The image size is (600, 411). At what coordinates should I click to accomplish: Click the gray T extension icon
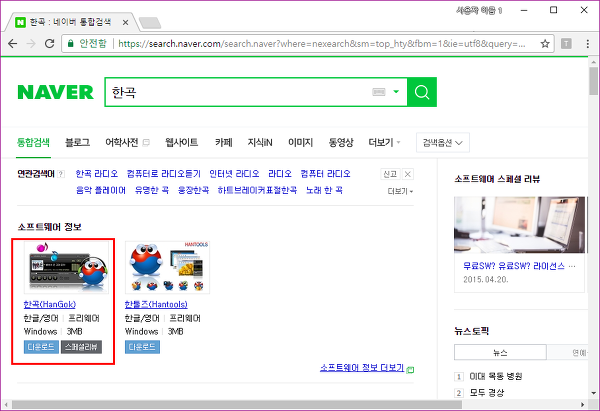coord(566,44)
